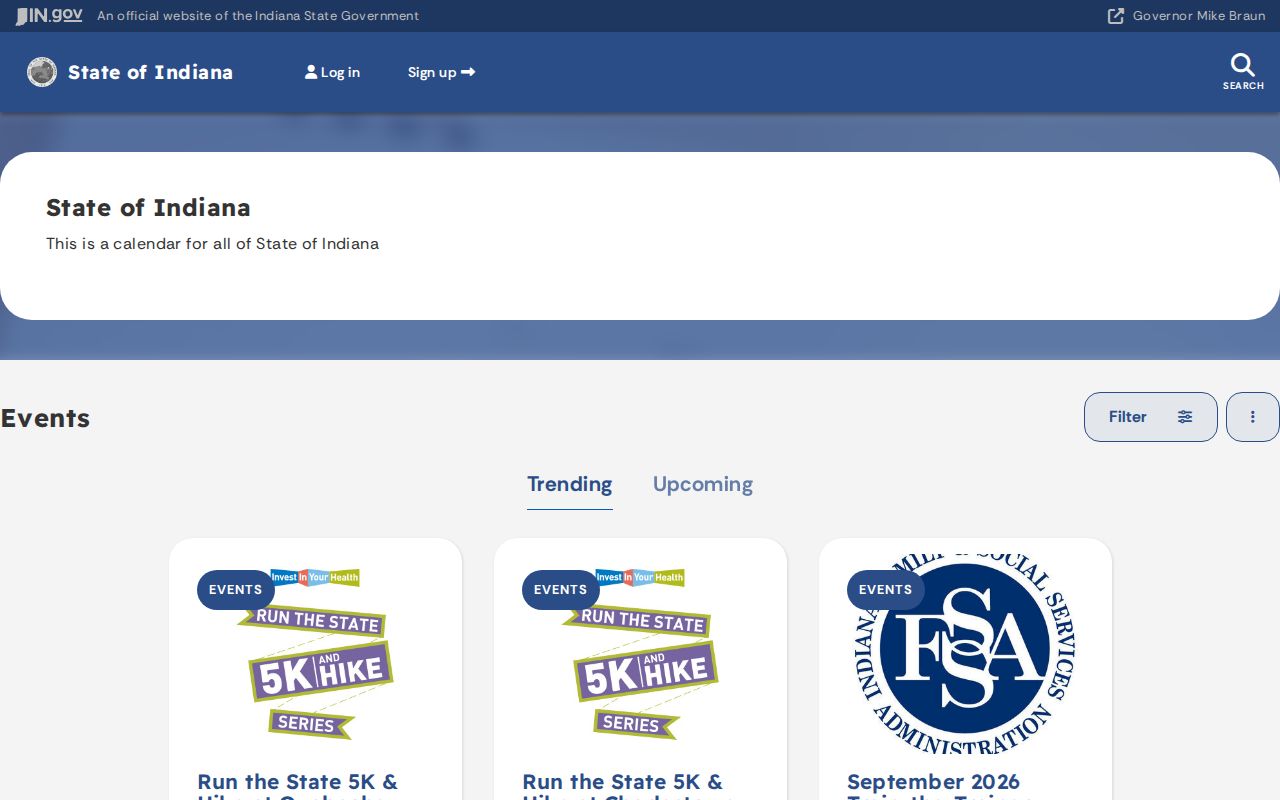Open the second Run the State 5K thumbnail
Screen dimensions: 1280x800
640,654
